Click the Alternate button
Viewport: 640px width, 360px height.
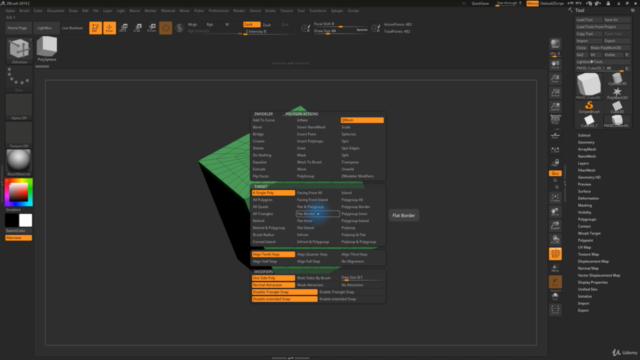[x=18, y=238]
